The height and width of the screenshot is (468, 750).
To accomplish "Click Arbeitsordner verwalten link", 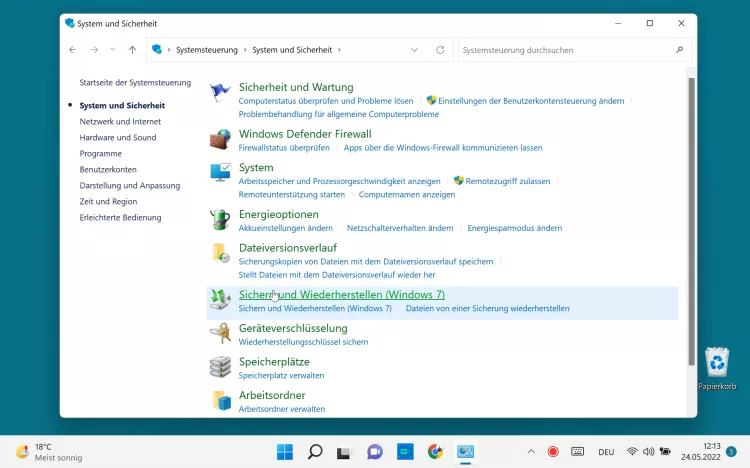I will pyautogui.click(x=282, y=409).
